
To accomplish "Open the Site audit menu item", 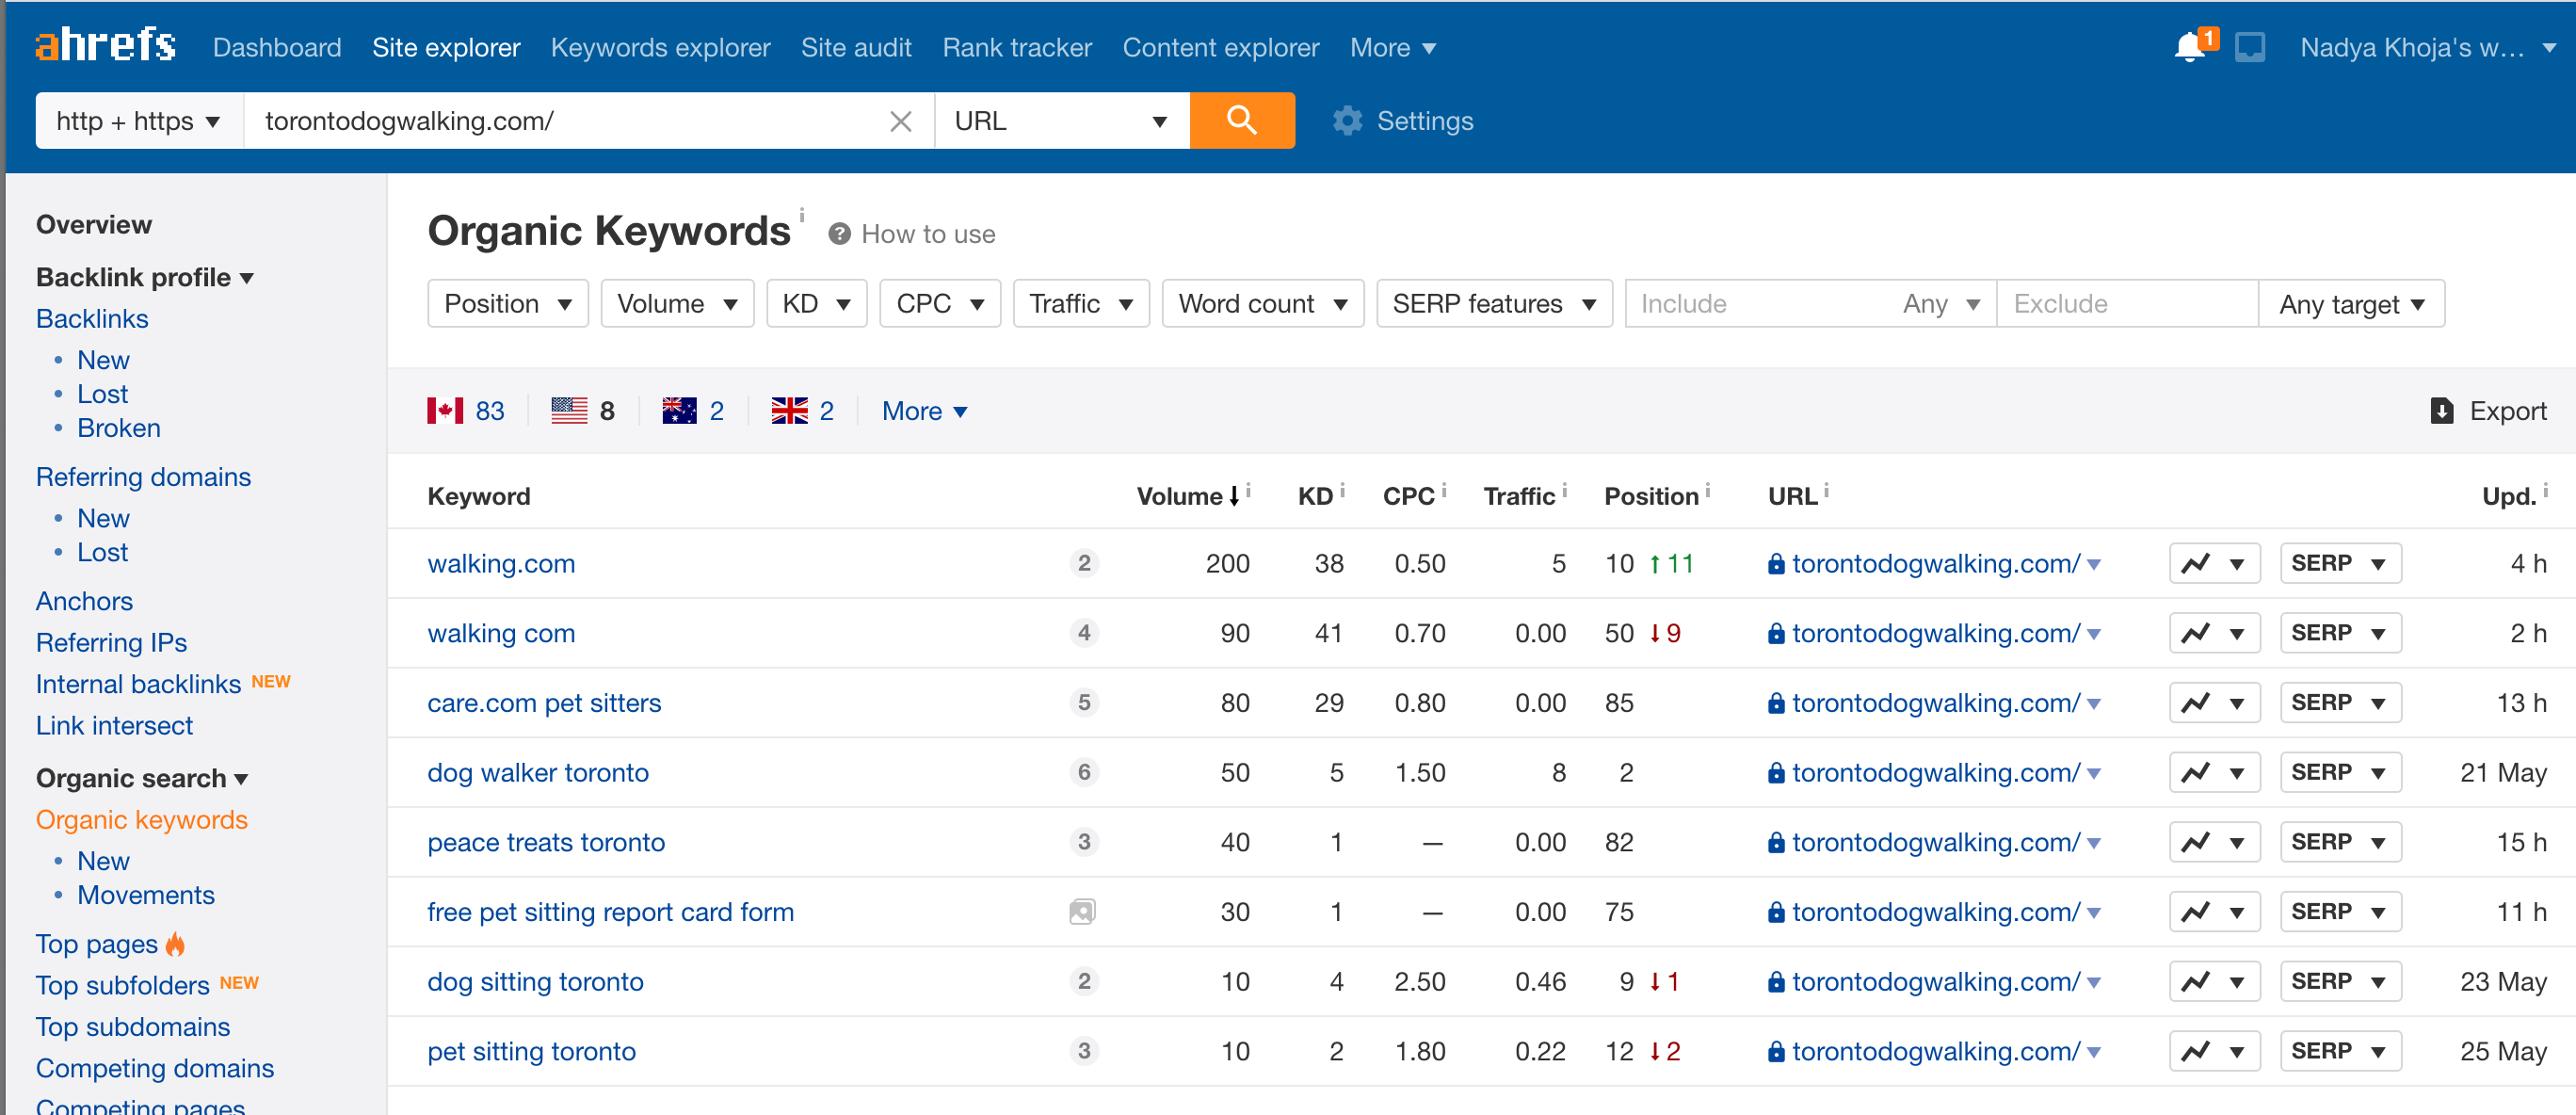I will pyautogui.click(x=855, y=47).
